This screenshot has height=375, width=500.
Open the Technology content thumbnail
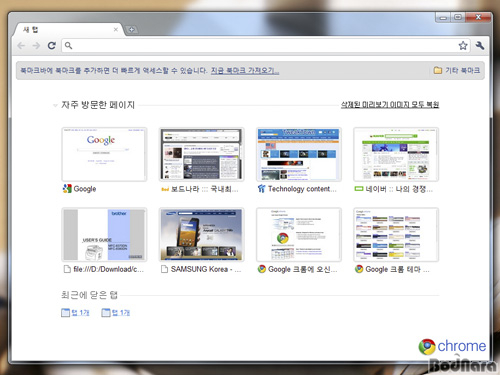click(299, 154)
